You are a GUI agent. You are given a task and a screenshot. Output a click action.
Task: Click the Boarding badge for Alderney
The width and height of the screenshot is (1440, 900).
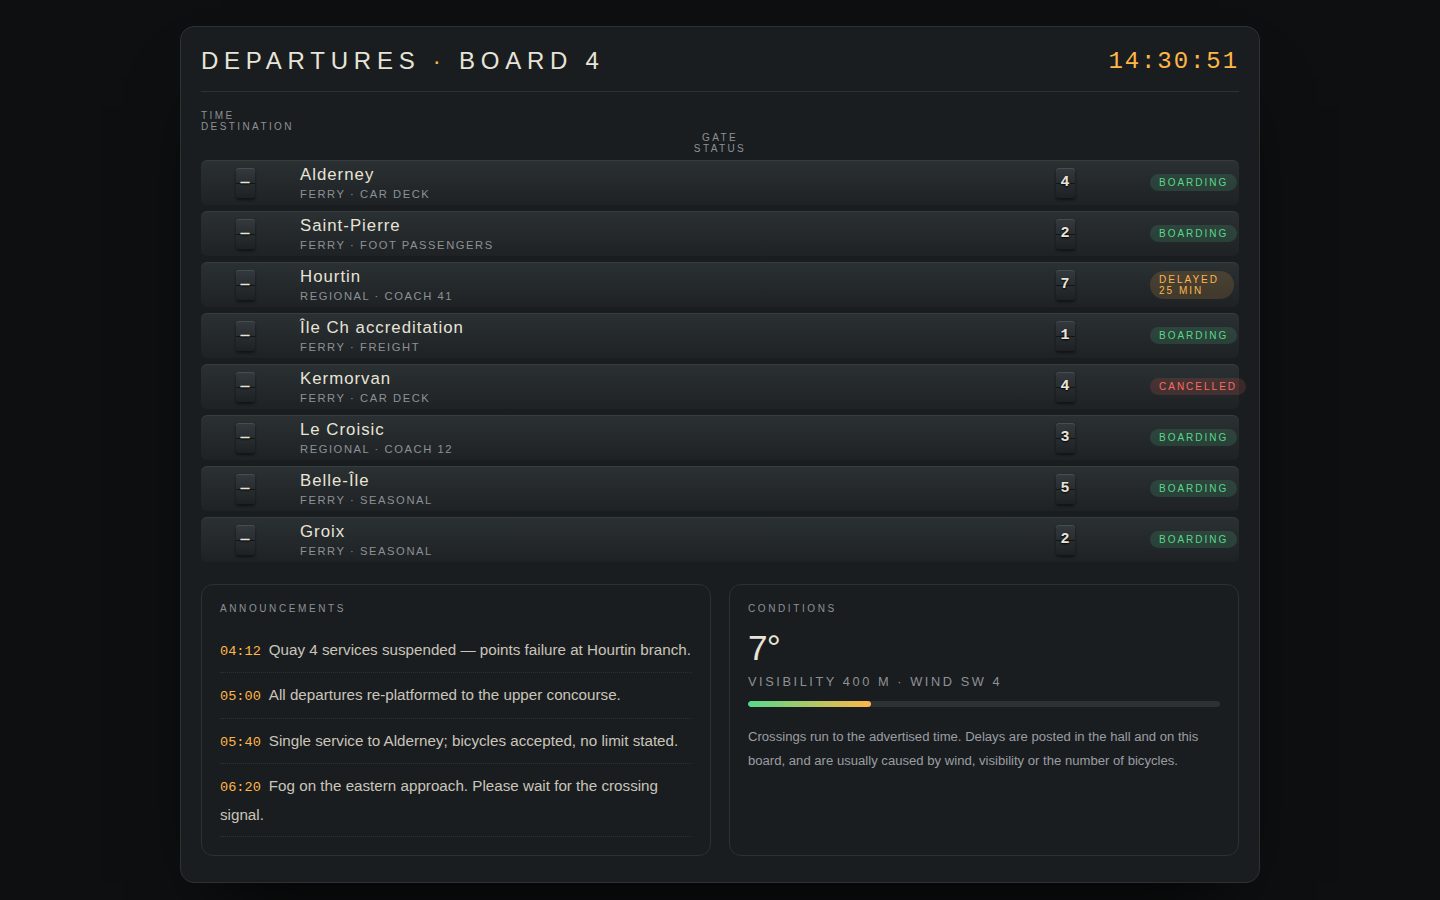click(x=1193, y=182)
